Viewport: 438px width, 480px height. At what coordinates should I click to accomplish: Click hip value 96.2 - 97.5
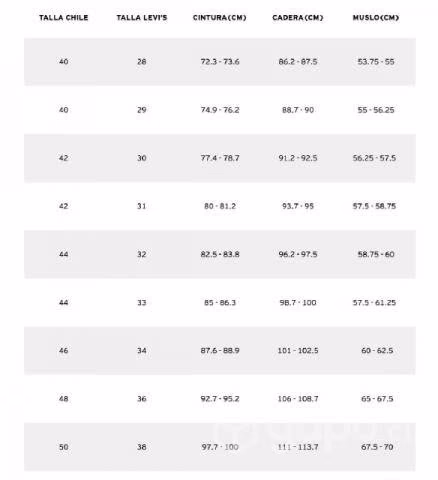(x=298, y=254)
